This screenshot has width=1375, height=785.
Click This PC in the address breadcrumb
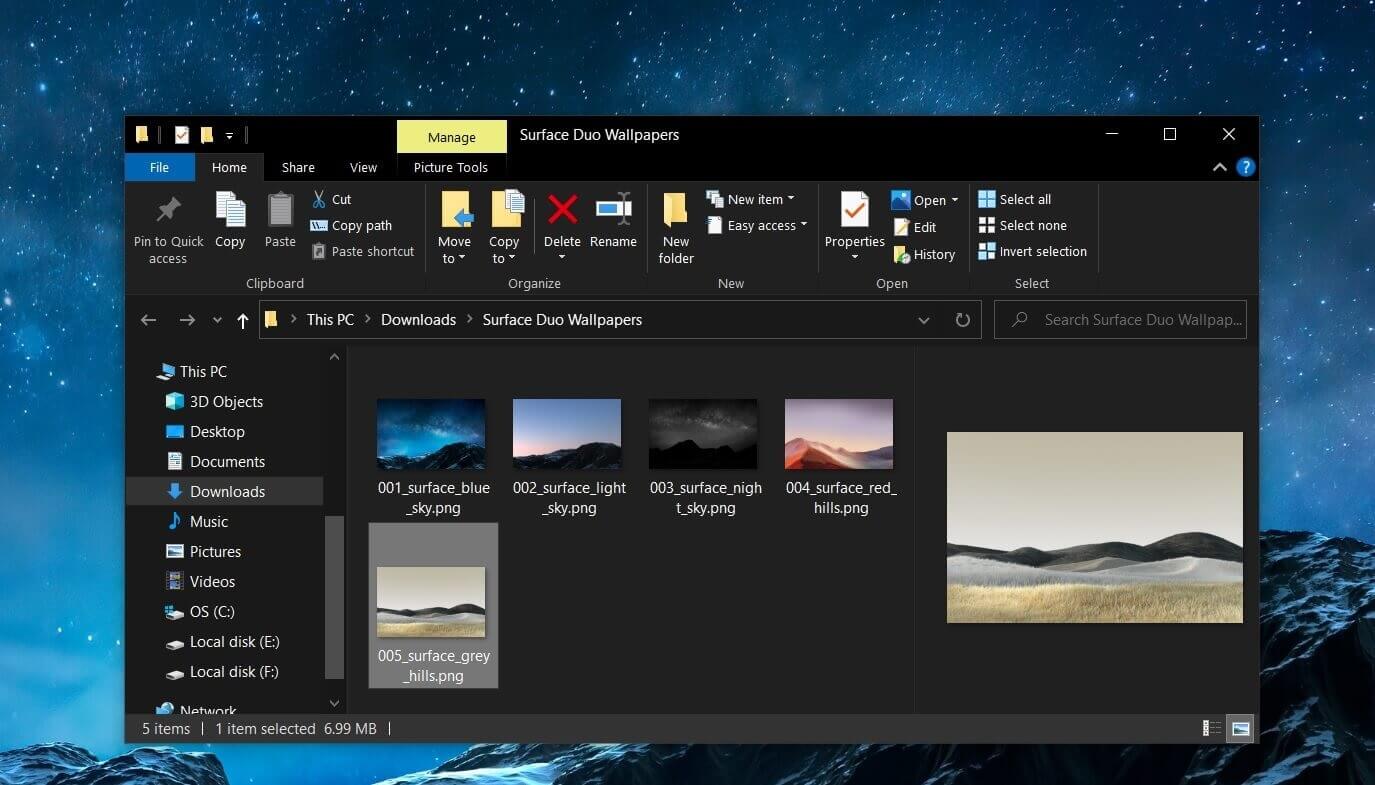pyautogui.click(x=330, y=320)
